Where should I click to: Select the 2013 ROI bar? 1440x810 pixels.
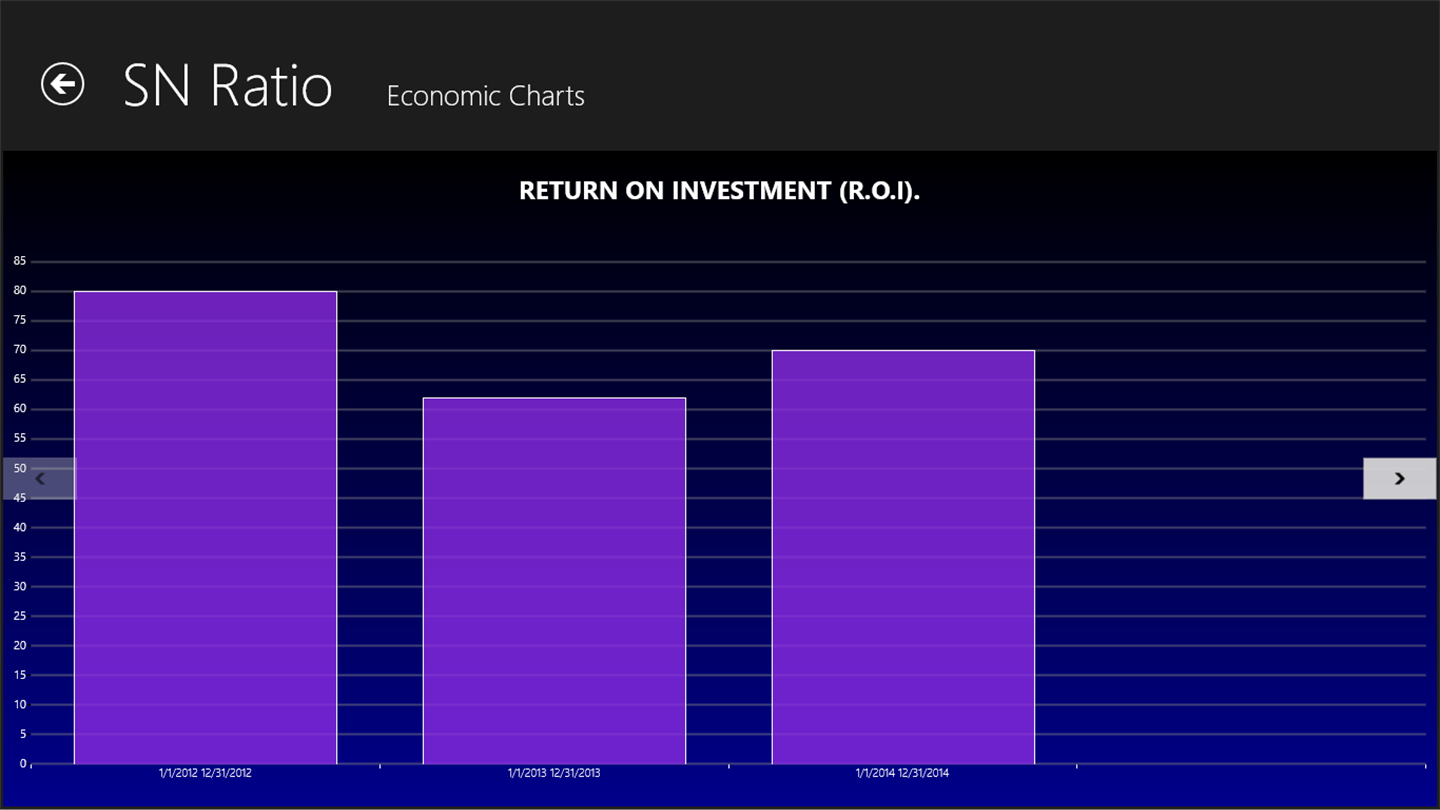click(x=554, y=580)
